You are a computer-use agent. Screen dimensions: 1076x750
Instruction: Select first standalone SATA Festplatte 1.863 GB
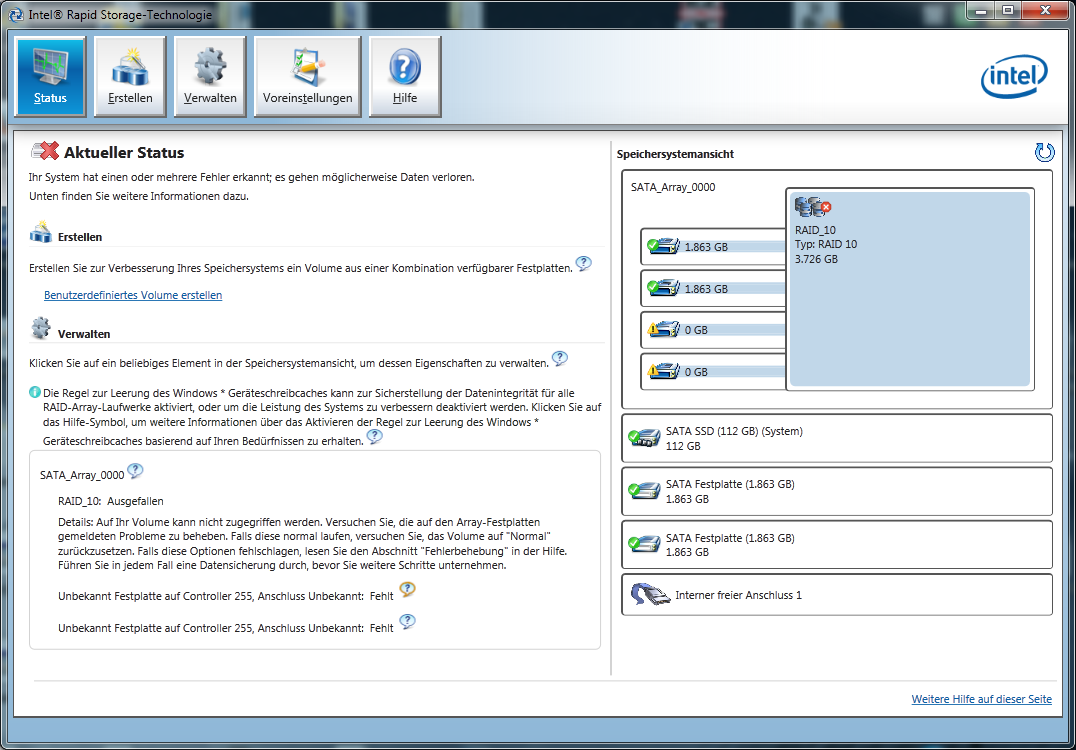(837, 491)
